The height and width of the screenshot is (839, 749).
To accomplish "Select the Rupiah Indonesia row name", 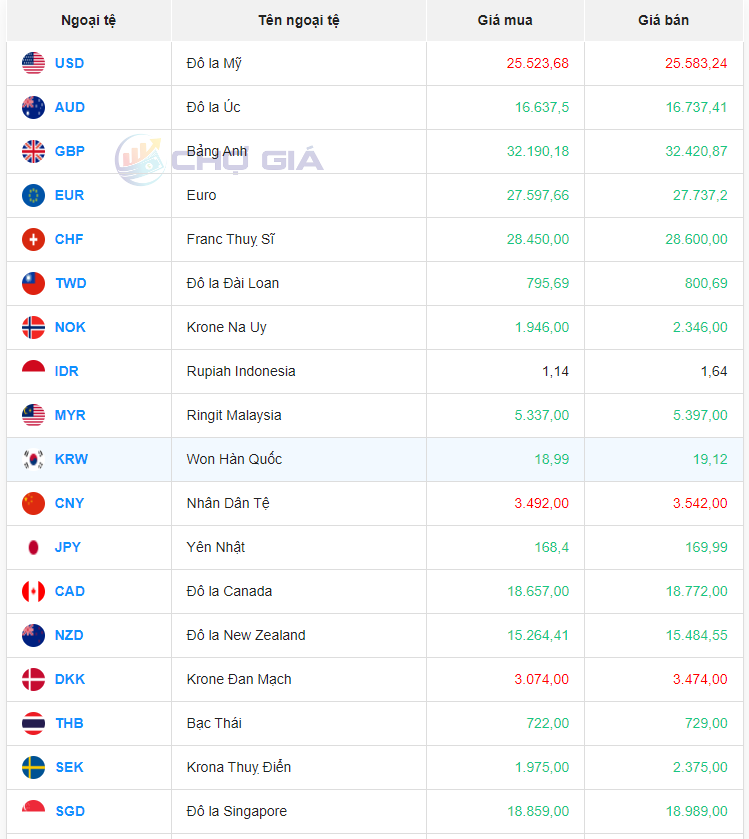I will 241,371.
